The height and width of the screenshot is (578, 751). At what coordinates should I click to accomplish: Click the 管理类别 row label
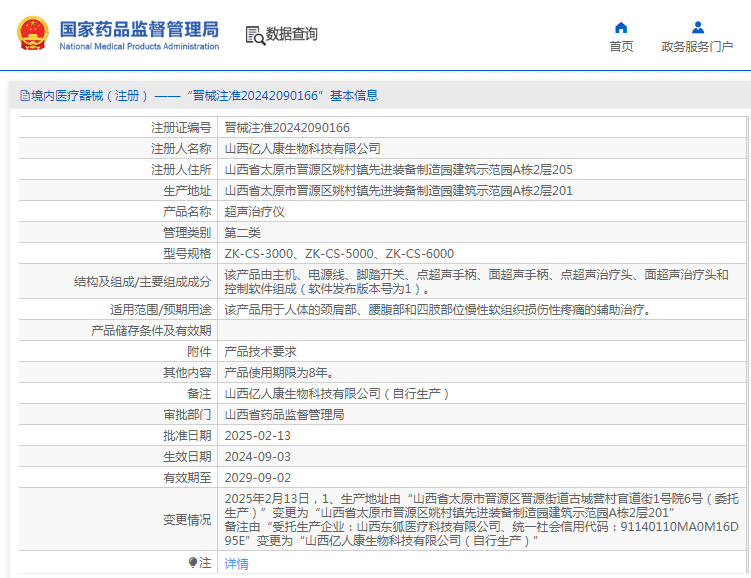point(187,233)
